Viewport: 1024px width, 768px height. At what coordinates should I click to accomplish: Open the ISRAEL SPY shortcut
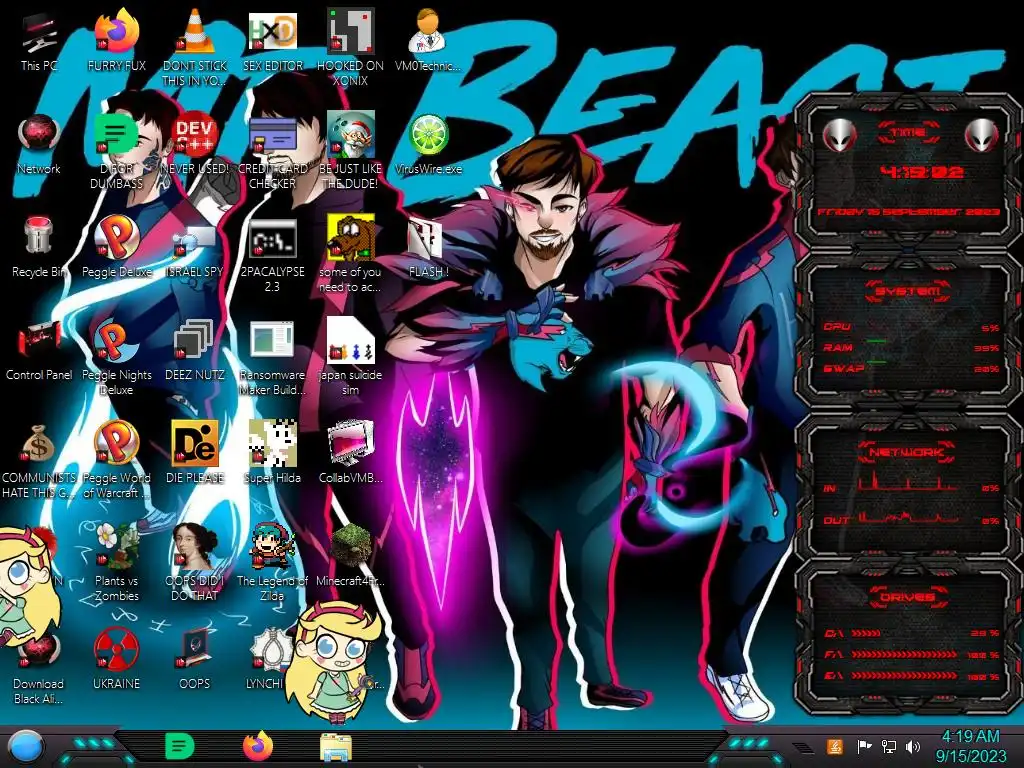pos(195,240)
